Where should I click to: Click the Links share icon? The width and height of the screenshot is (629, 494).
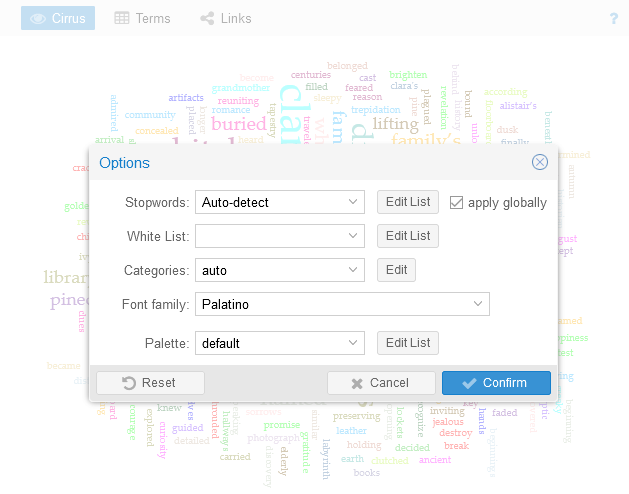[x=207, y=18]
